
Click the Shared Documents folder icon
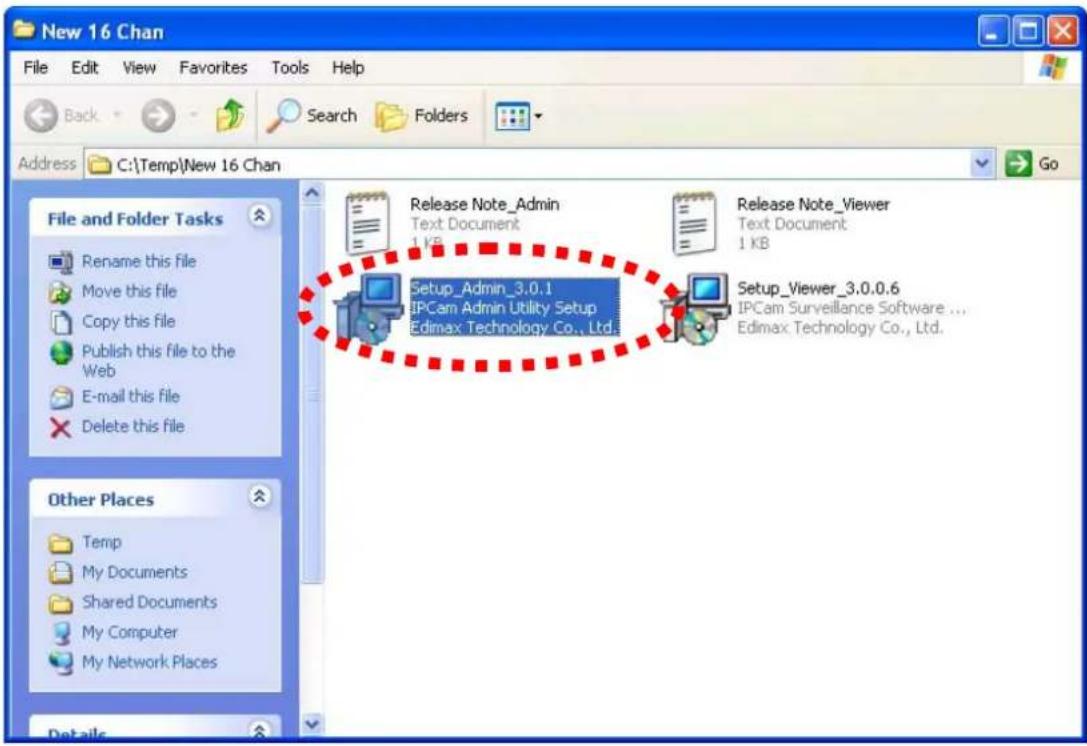pyautogui.click(x=61, y=603)
